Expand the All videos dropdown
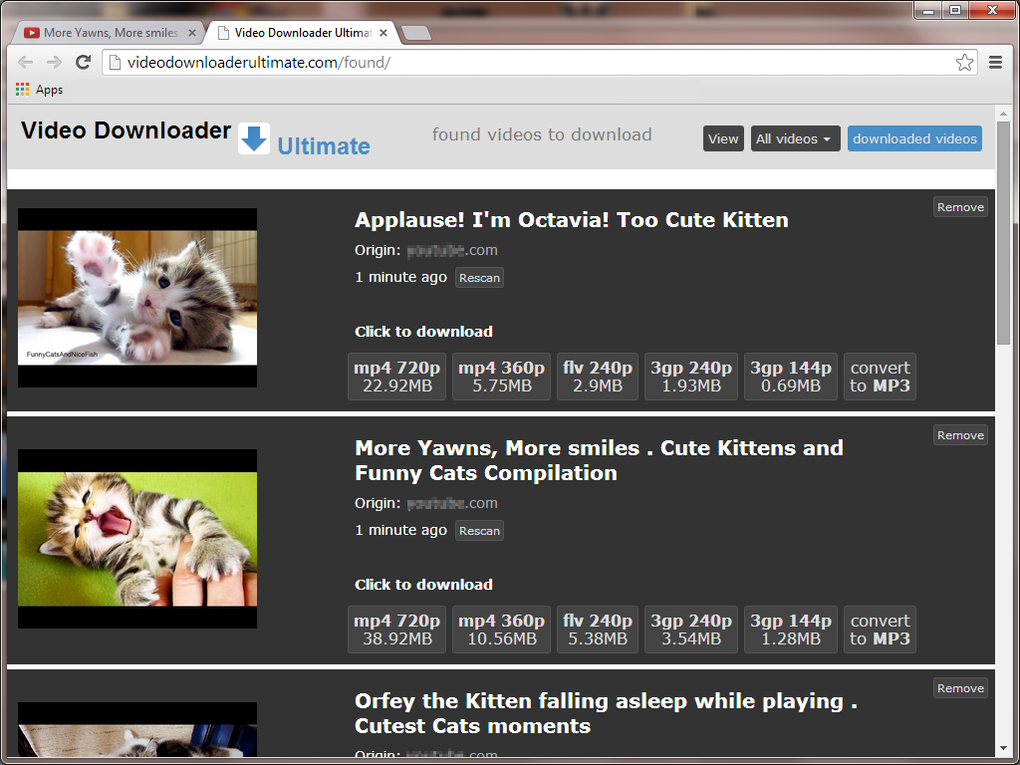The width and height of the screenshot is (1020, 765). [795, 139]
